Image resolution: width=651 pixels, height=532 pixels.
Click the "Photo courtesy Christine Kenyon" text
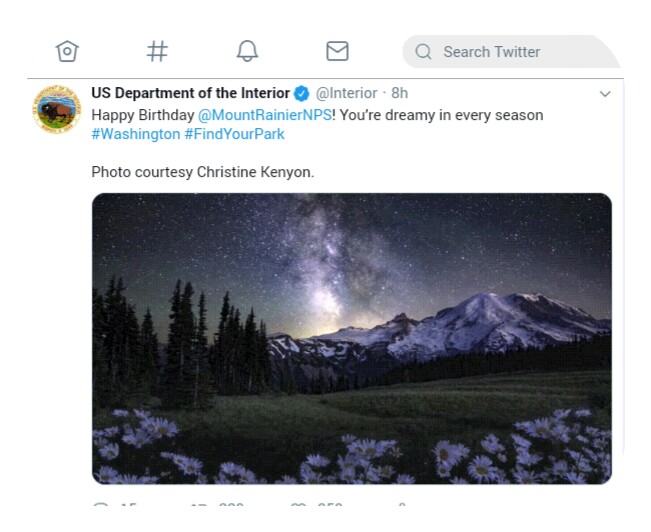coord(202,172)
